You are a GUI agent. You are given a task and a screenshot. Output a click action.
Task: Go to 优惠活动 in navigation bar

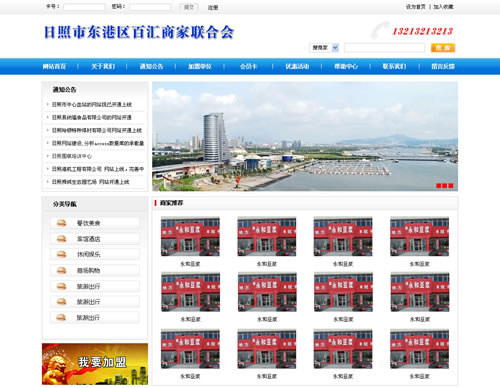click(x=297, y=66)
